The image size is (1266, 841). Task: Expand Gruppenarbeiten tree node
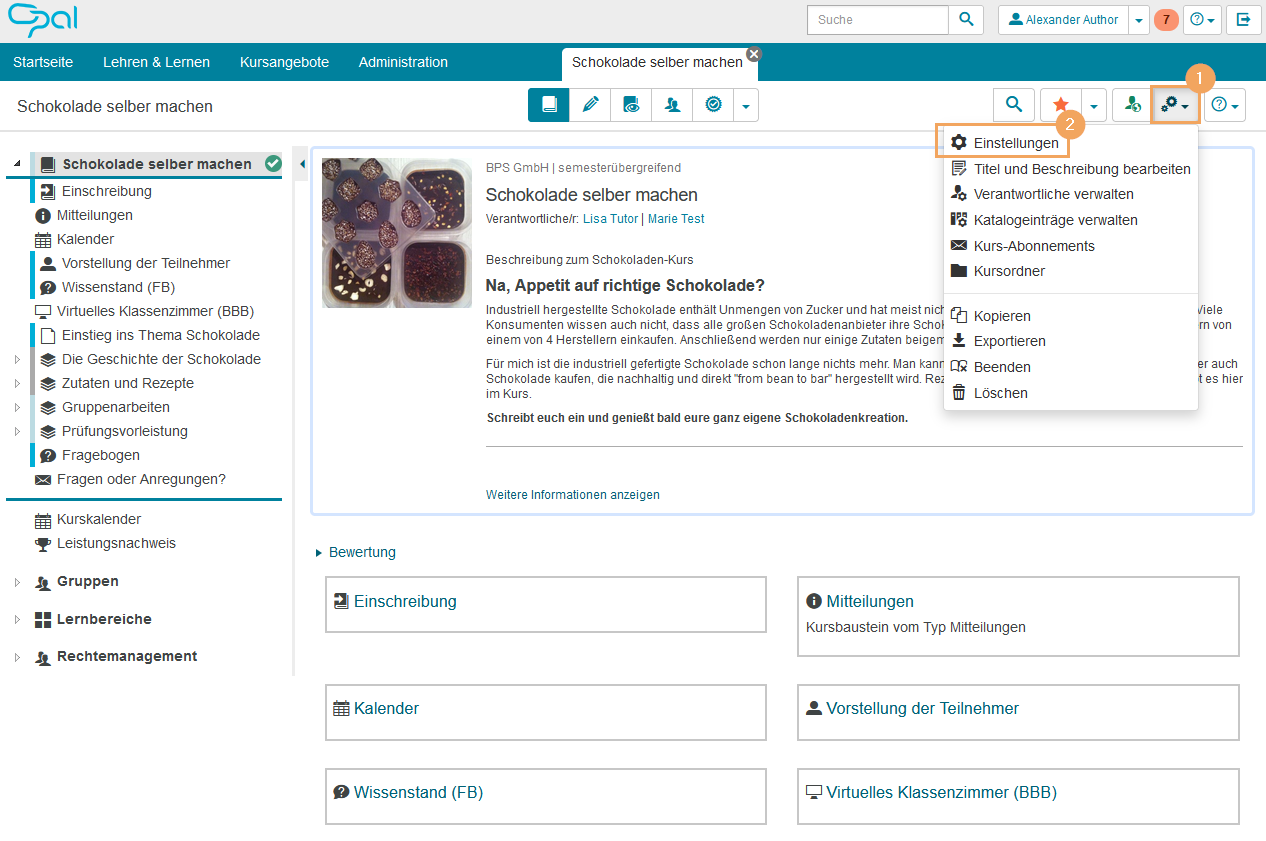pyautogui.click(x=17, y=407)
